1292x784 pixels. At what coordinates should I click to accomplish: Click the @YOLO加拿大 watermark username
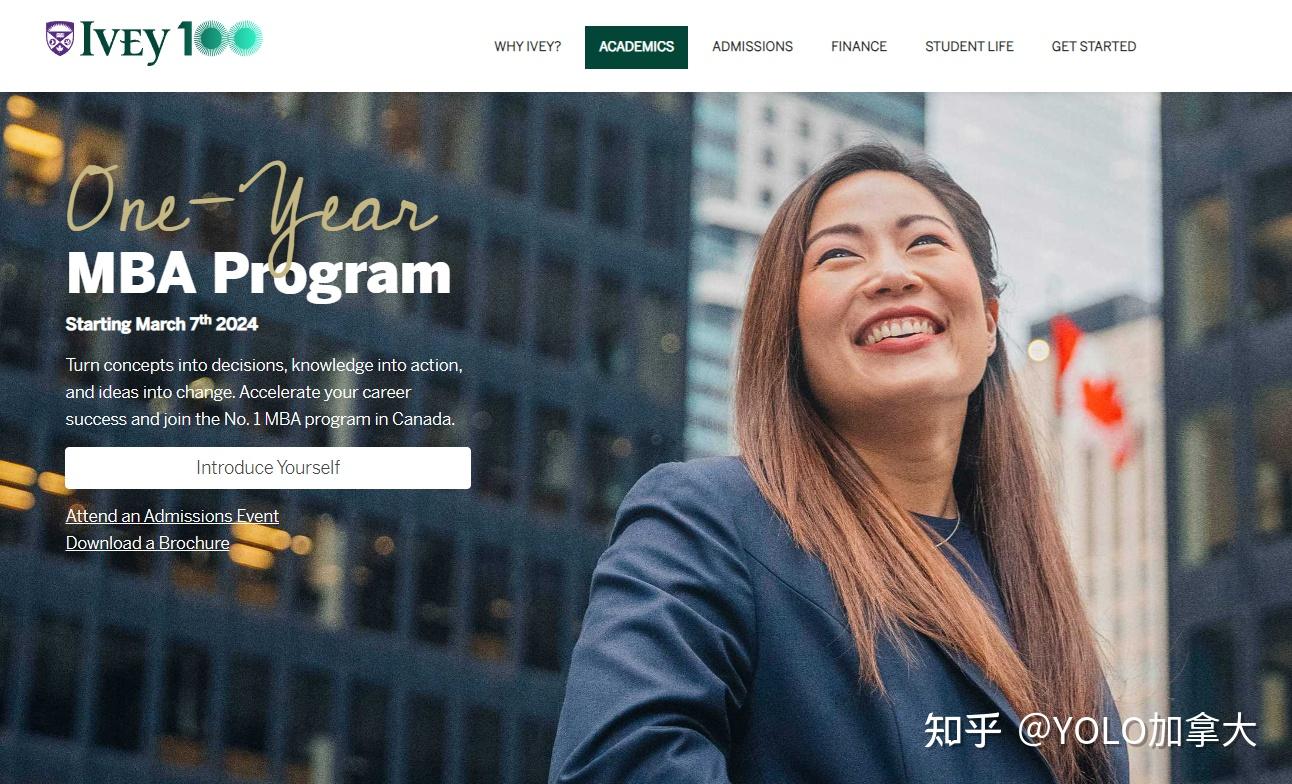pyautogui.click(x=1137, y=730)
